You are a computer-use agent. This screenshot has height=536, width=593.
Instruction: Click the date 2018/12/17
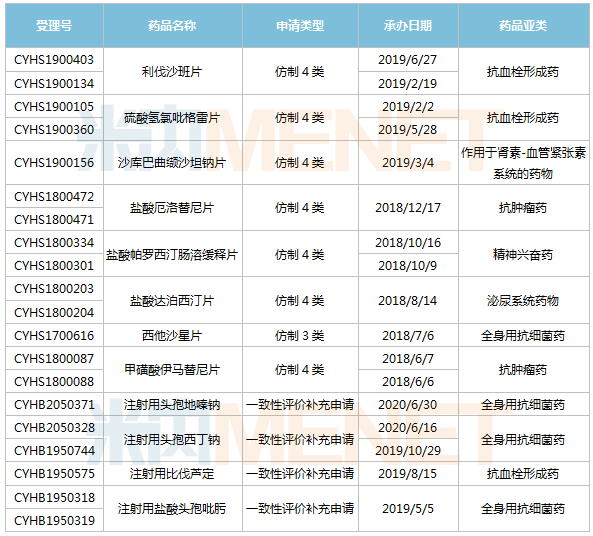(408, 208)
